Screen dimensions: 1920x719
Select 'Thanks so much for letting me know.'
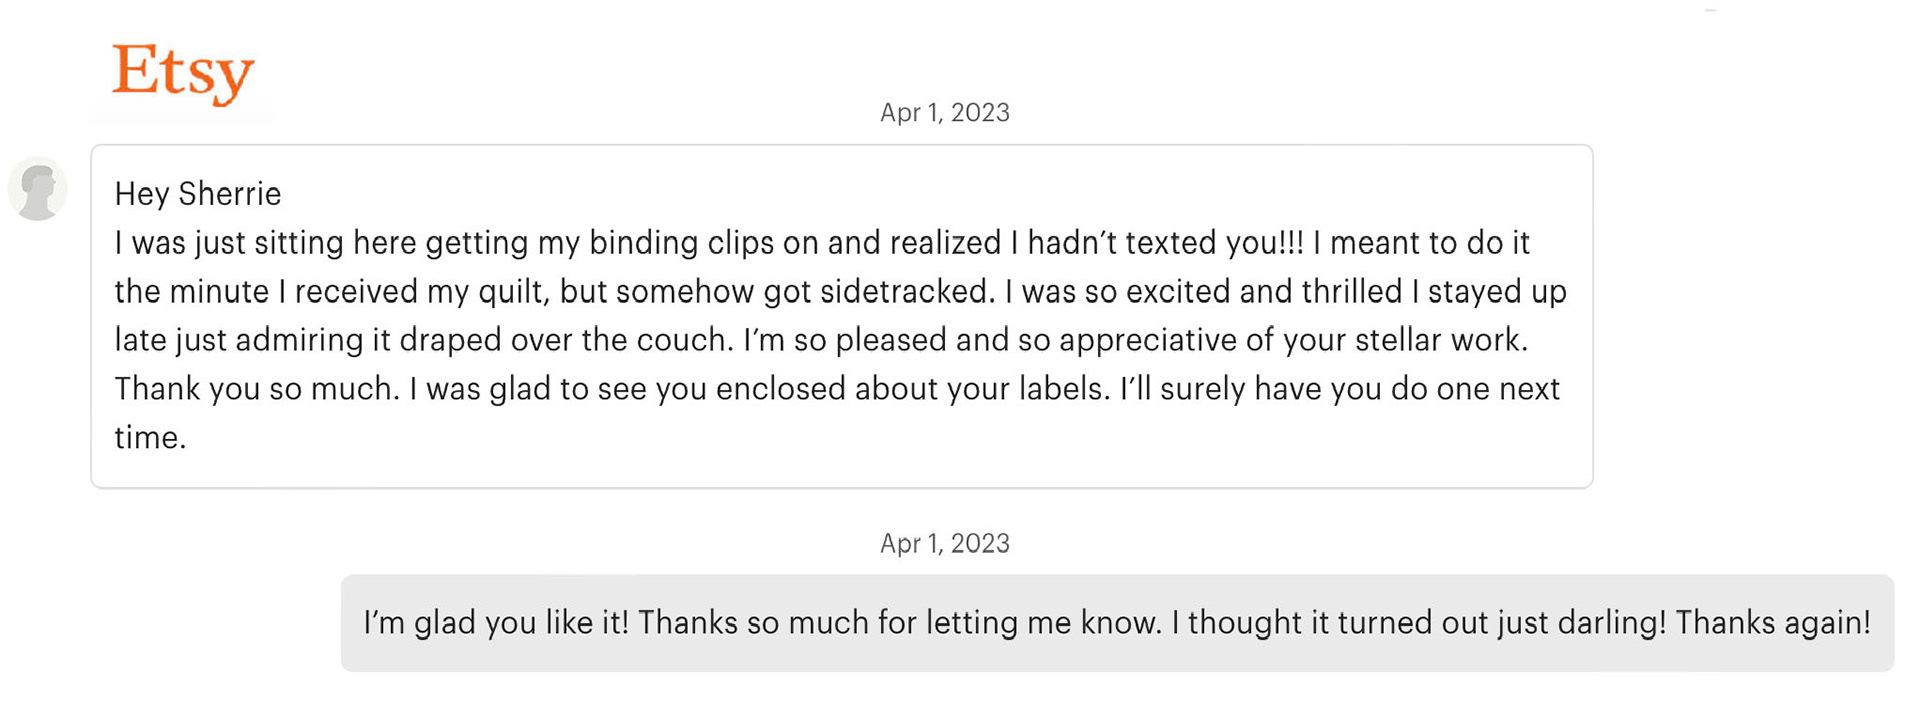[x=900, y=623]
